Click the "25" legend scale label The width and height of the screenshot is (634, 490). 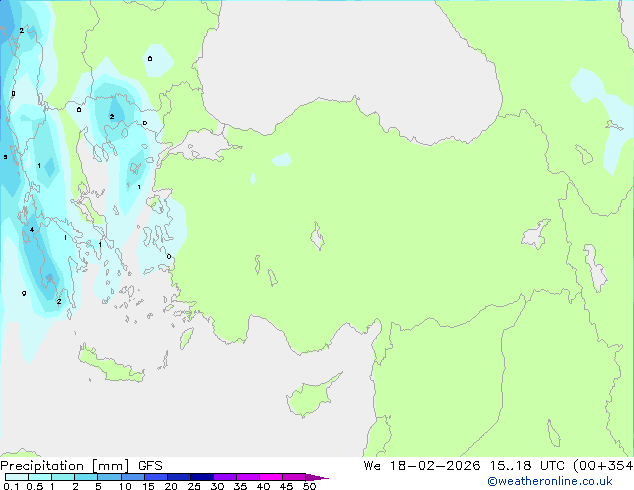point(194,486)
